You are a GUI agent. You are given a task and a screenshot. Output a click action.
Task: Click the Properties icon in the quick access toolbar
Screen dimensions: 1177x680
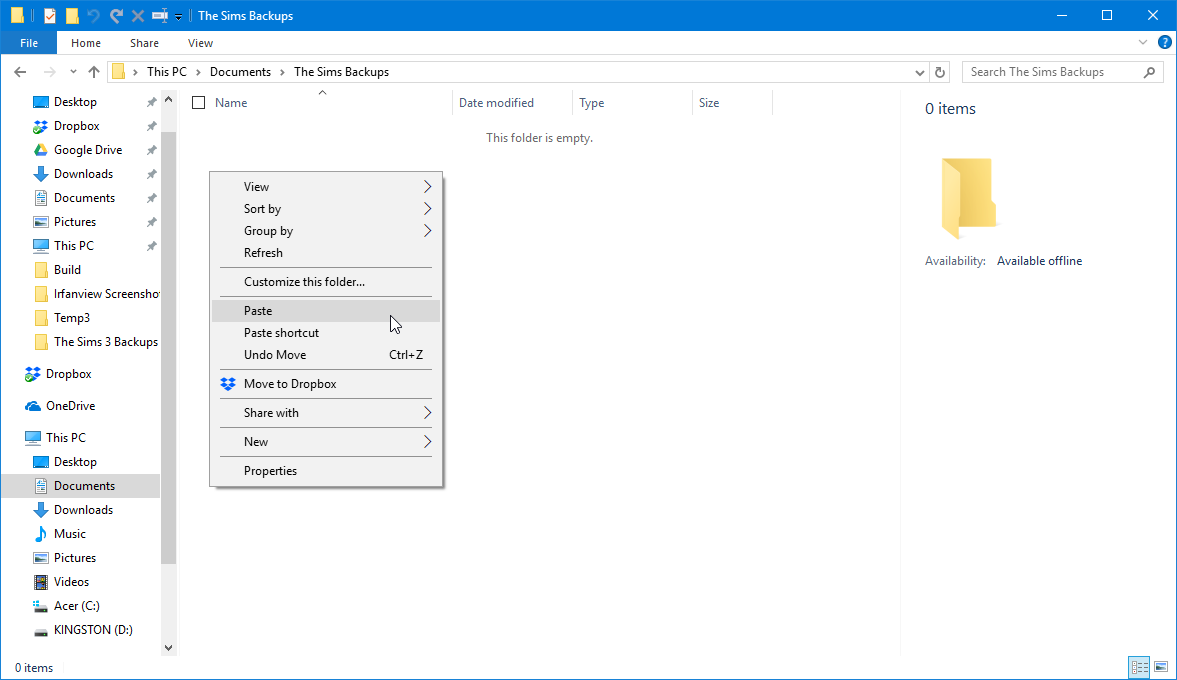(x=50, y=15)
